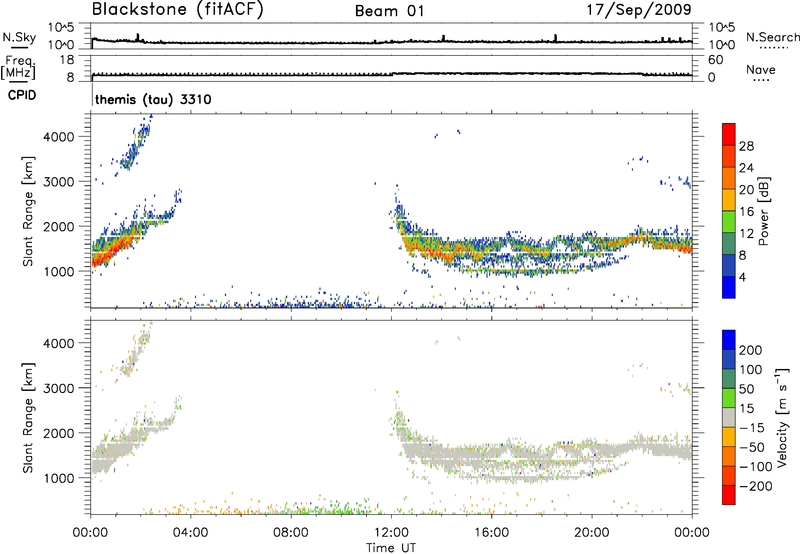Click the 'Freq. [MHz]' axis label
800x554 pixels.
19,68
